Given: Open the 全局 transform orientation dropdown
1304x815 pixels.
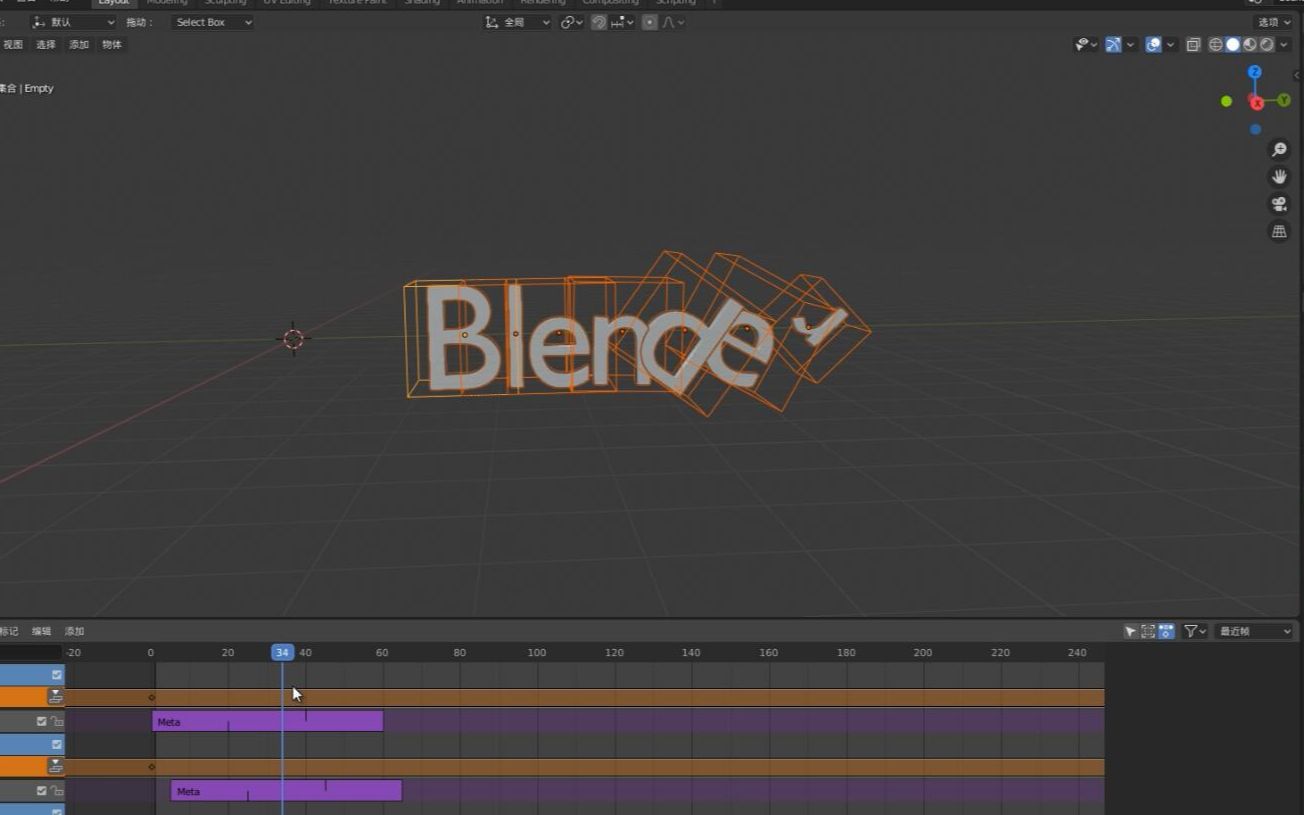Looking at the screenshot, I should (517, 22).
